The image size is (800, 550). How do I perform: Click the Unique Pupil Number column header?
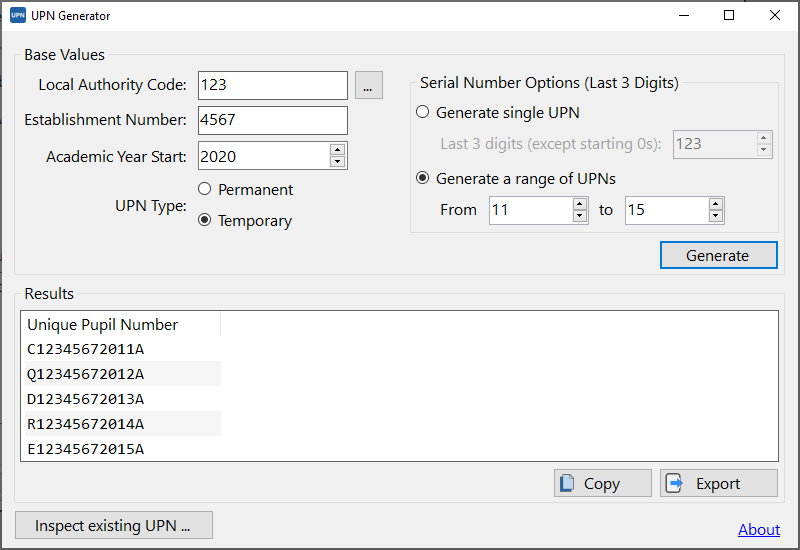[x=122, y=324]
